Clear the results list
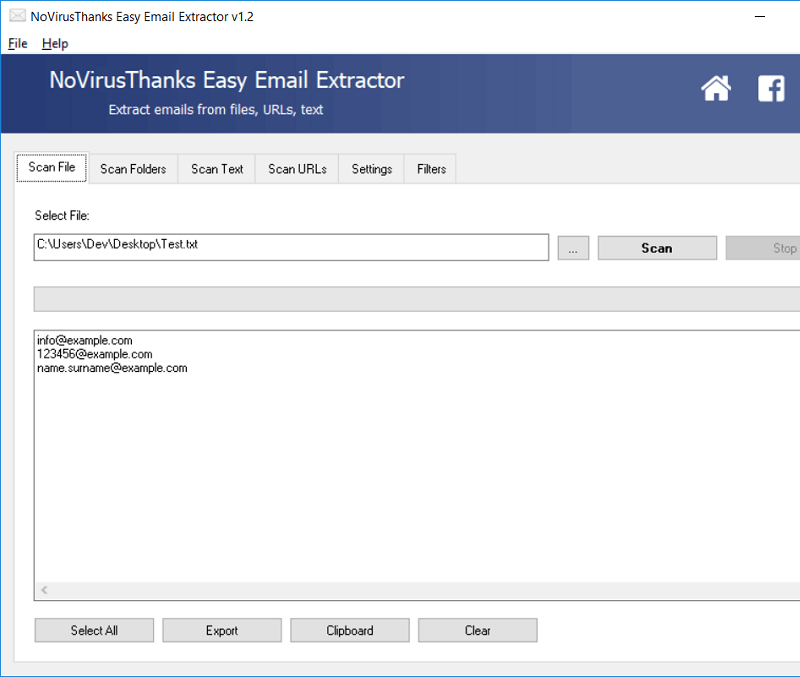Screen dimensions: 800x677 (478, 631)
